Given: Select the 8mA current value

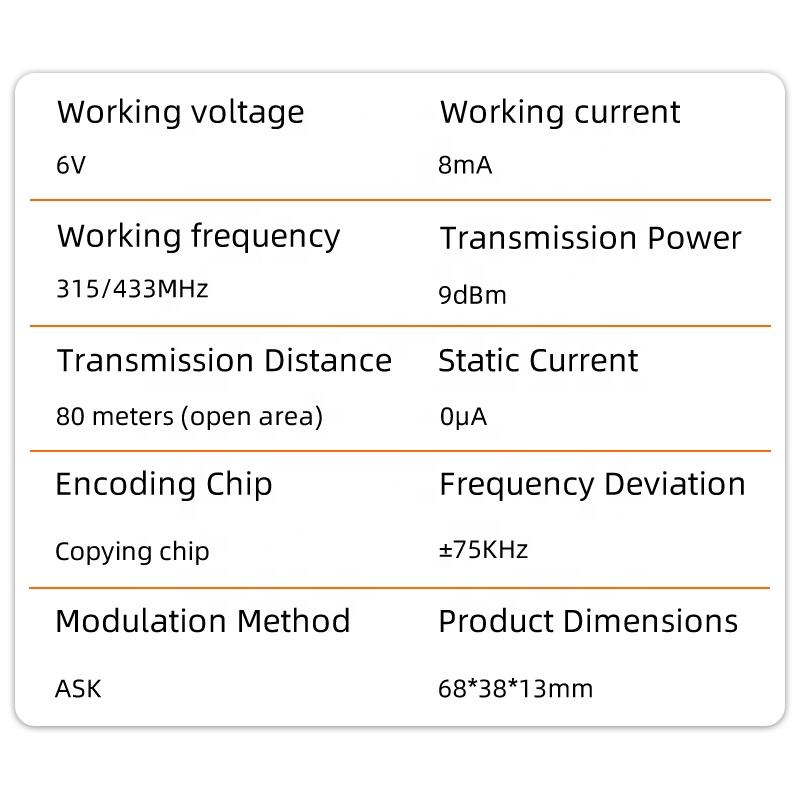Looking at the screenshot, I should [465, 165].
